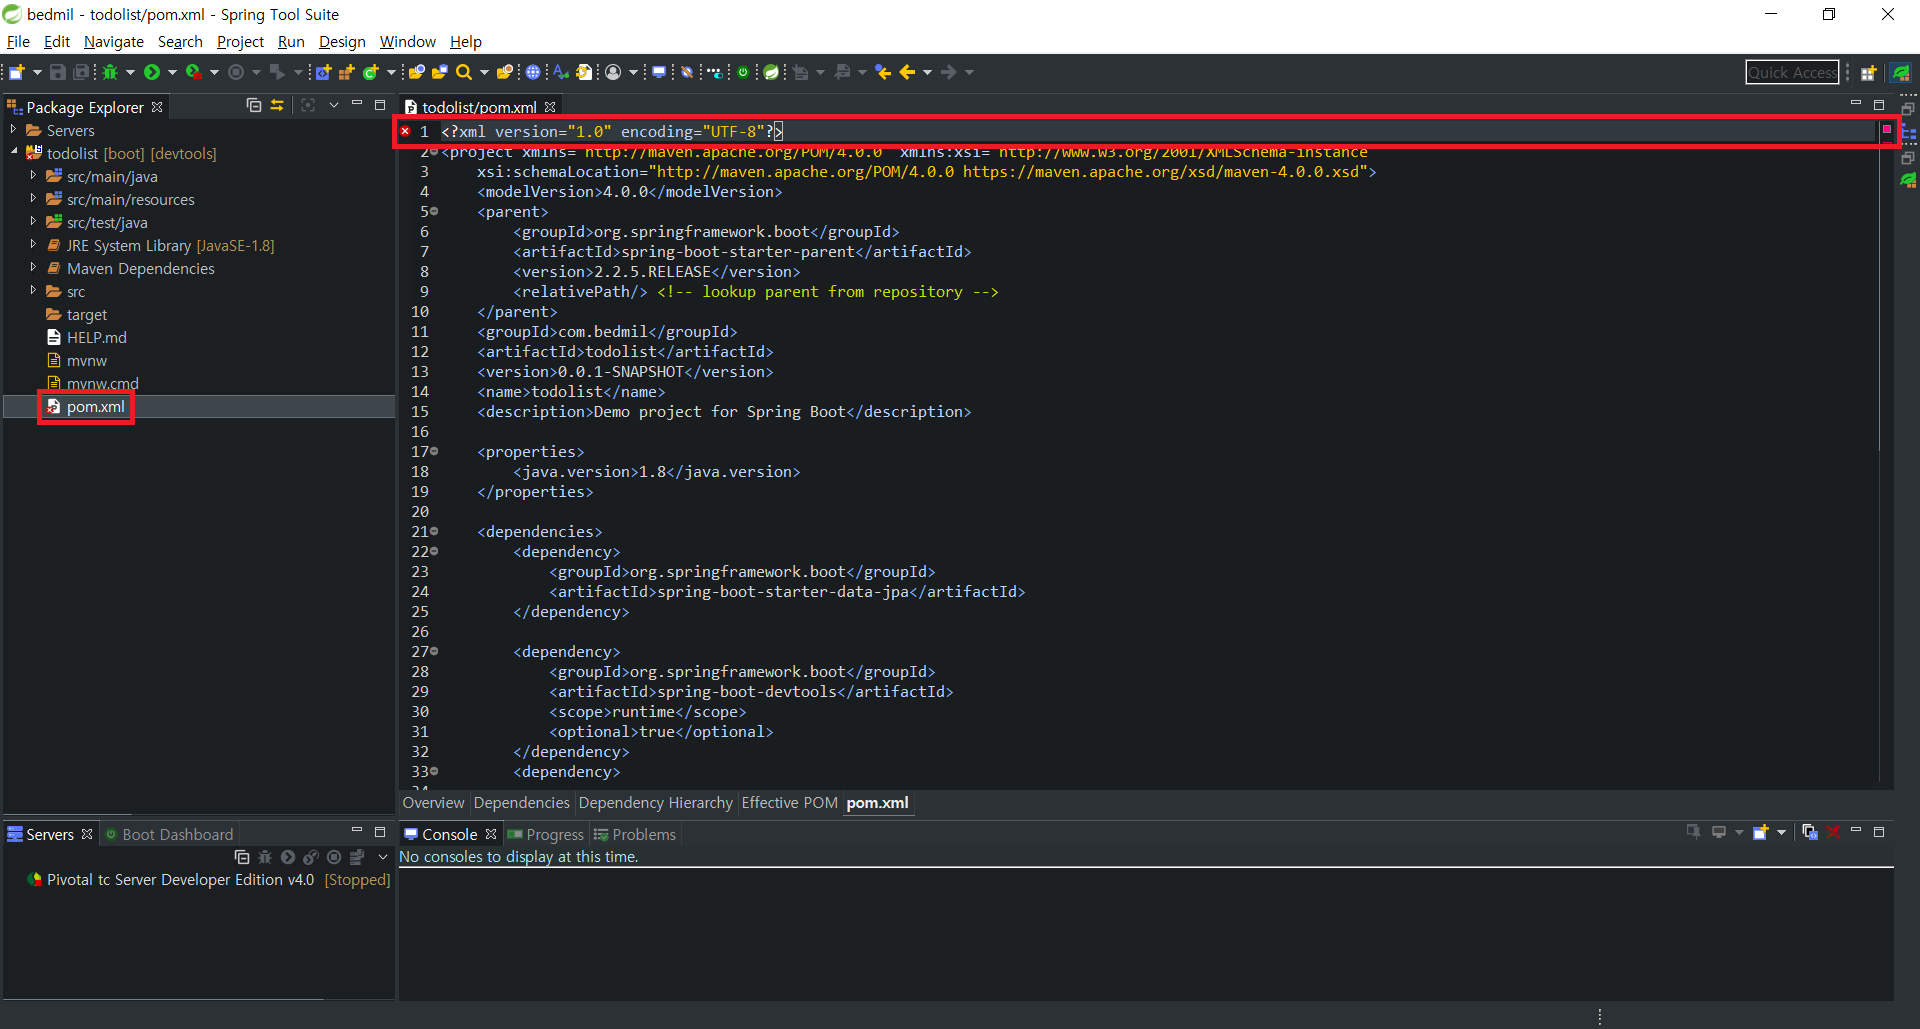Close the todolist/pom.xml editor tab
Viewport: 1920px width, 1029px height.
[x=550, y=107]
